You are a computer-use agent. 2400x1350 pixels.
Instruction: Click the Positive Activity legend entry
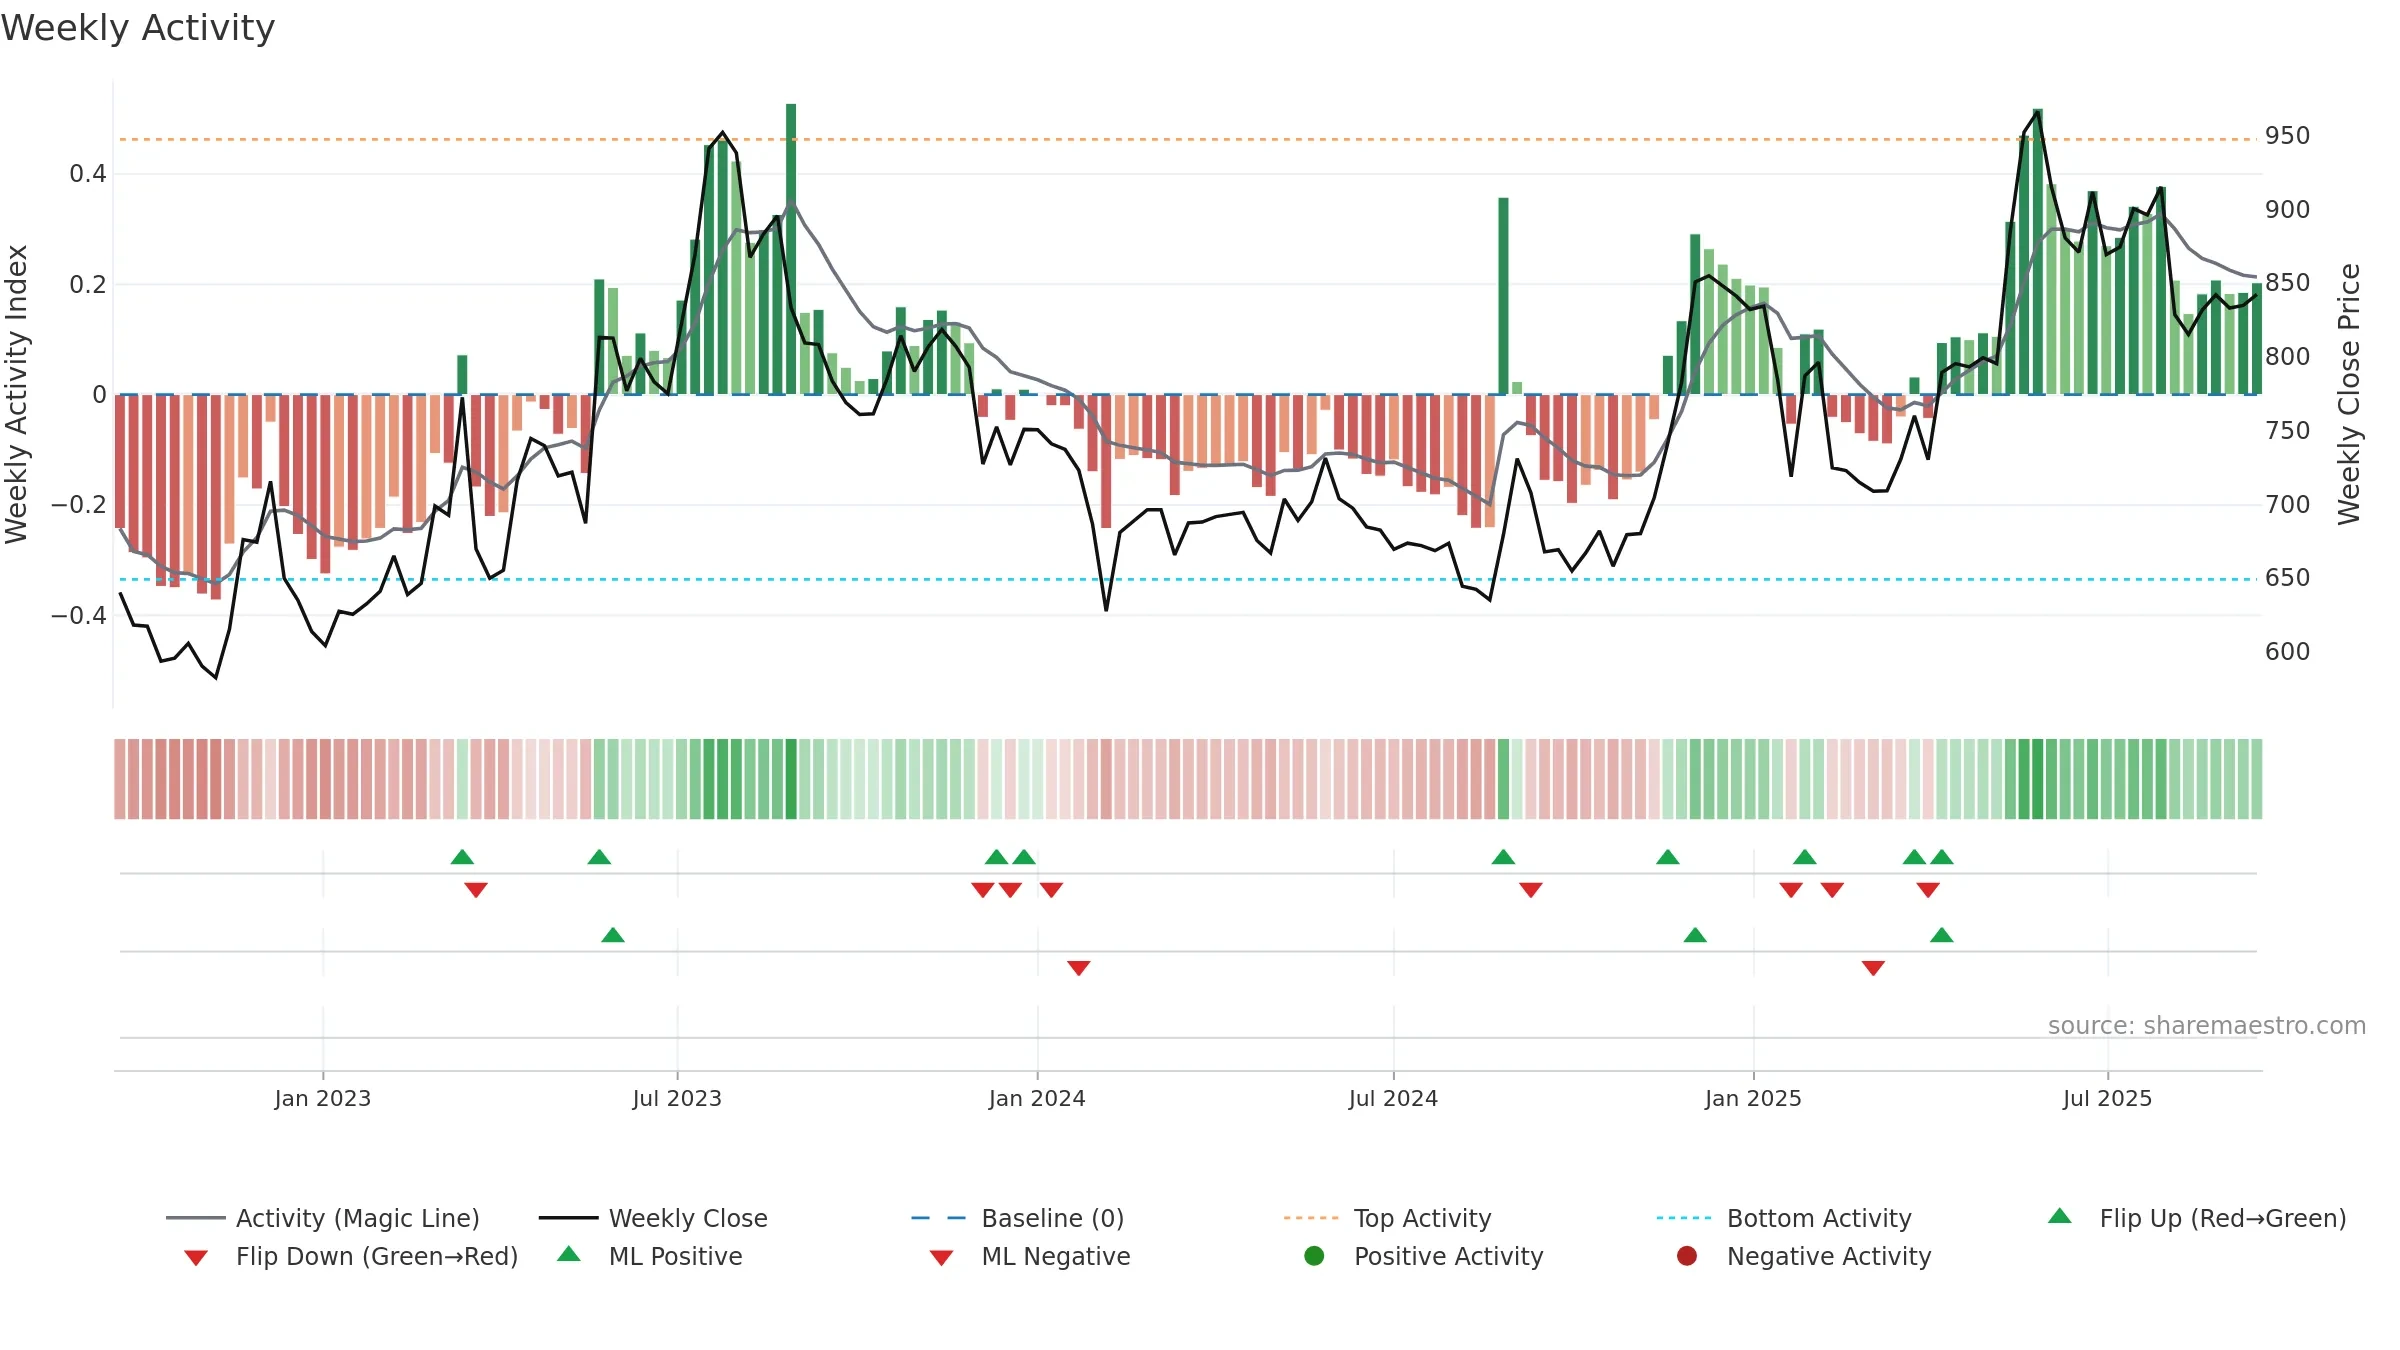(1424, 1256)
